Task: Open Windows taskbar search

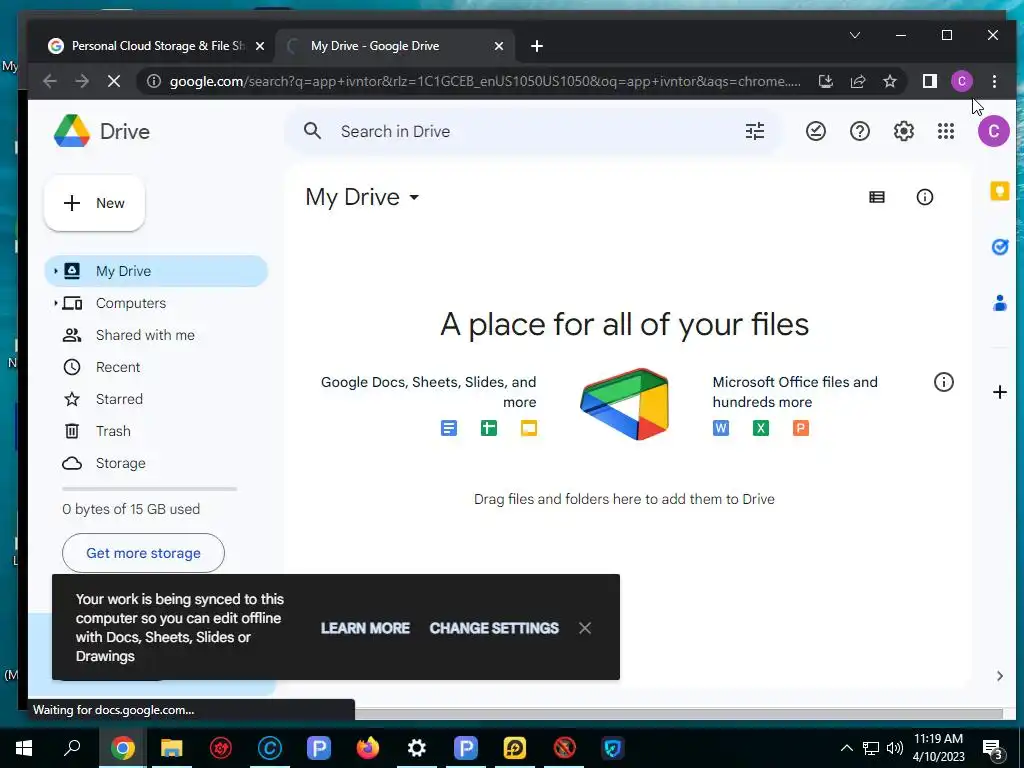Action: pyautogui.click(x=72, y=748)
